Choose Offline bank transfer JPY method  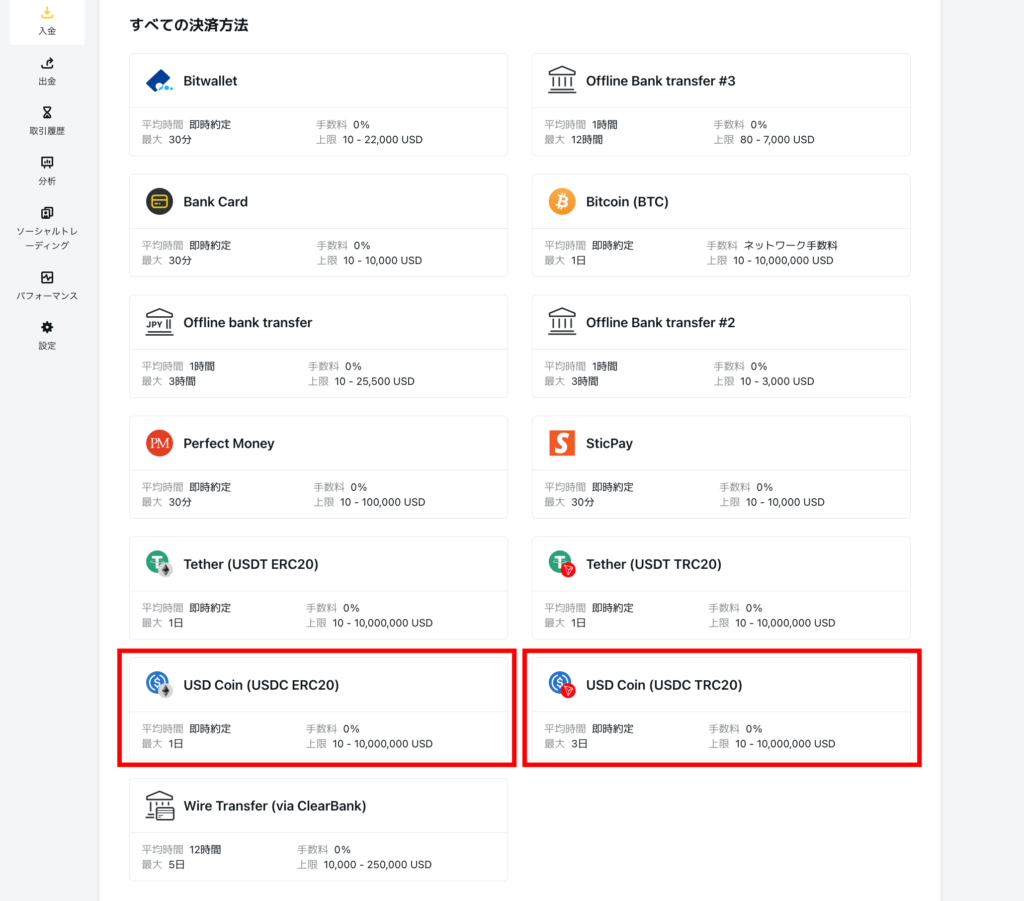(319, 346)
